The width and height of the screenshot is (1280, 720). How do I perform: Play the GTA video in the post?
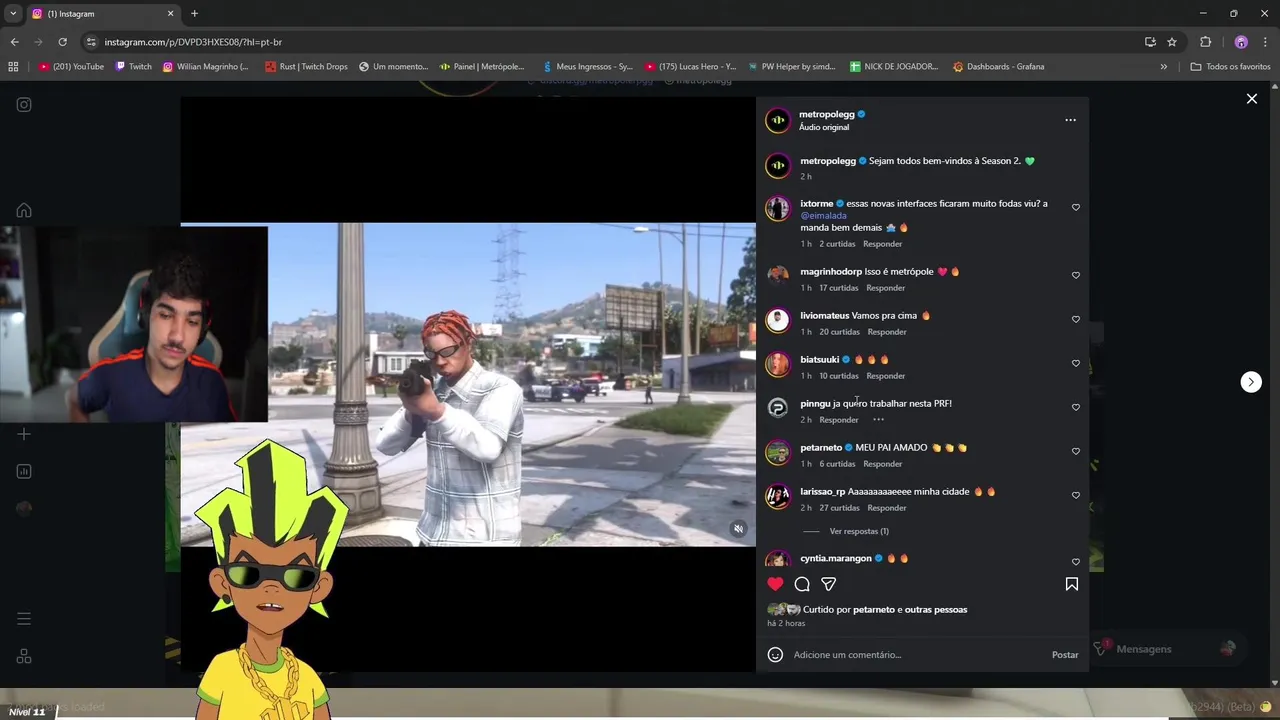467,384
